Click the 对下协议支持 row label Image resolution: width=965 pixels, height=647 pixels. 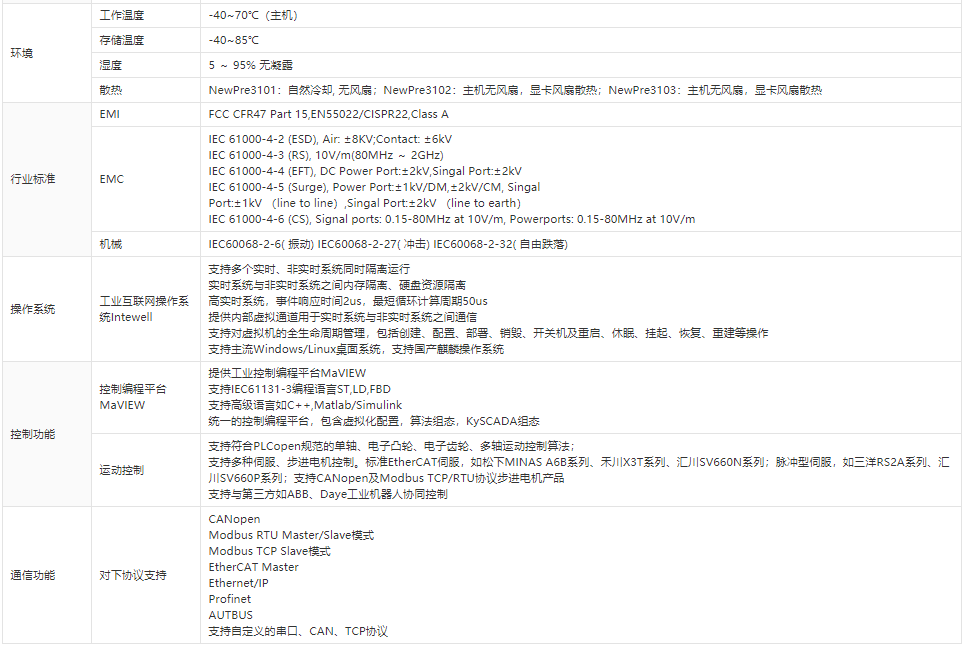click(x=133, y=575)
